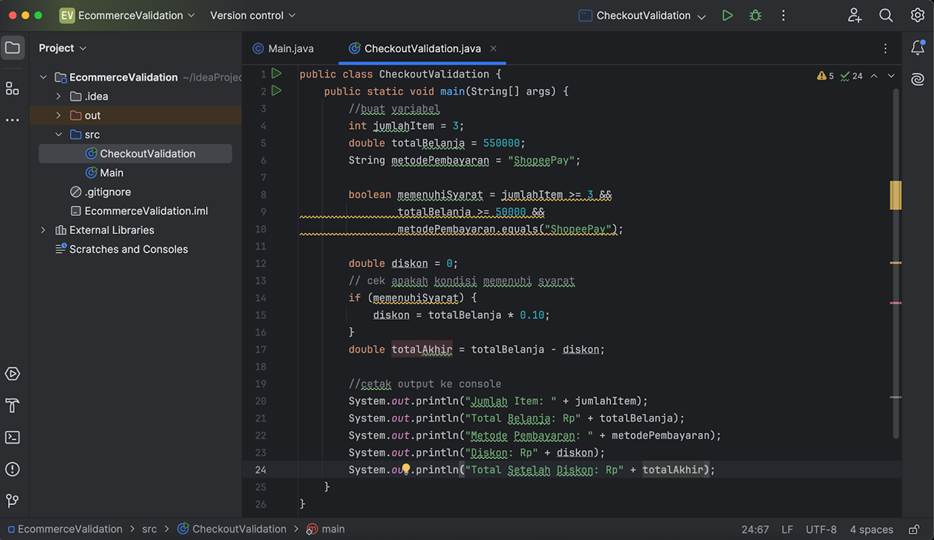Collapse the src folder

[x=59, y=134]
